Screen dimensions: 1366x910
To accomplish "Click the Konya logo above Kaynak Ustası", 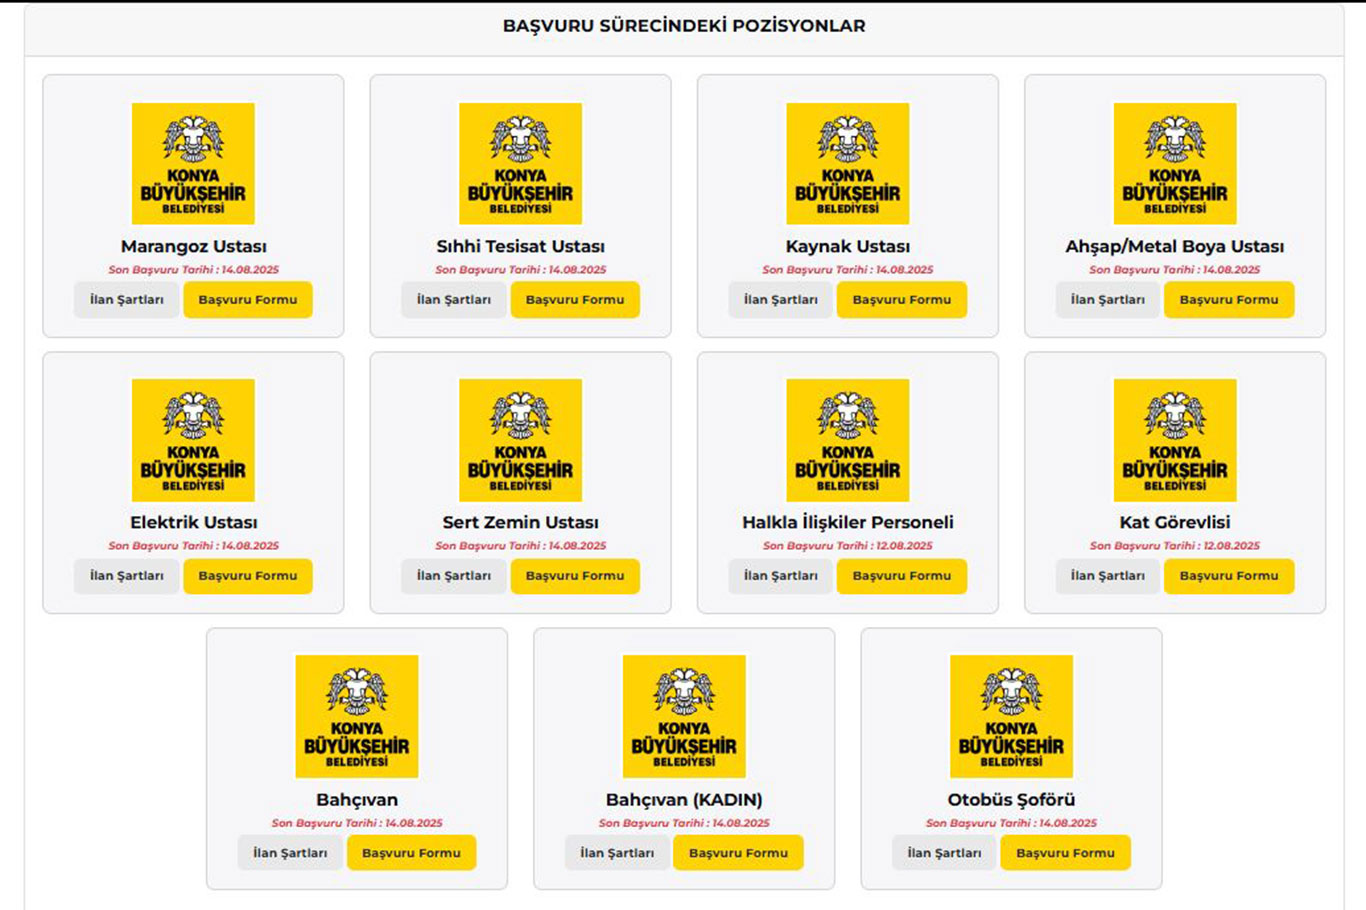I will click(x=848, y=163).
